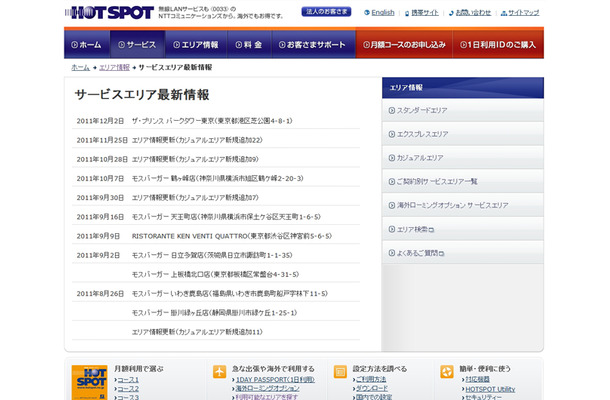Go to ホーム in the navigation bar
610x400 pixels.
click(87, 44)
